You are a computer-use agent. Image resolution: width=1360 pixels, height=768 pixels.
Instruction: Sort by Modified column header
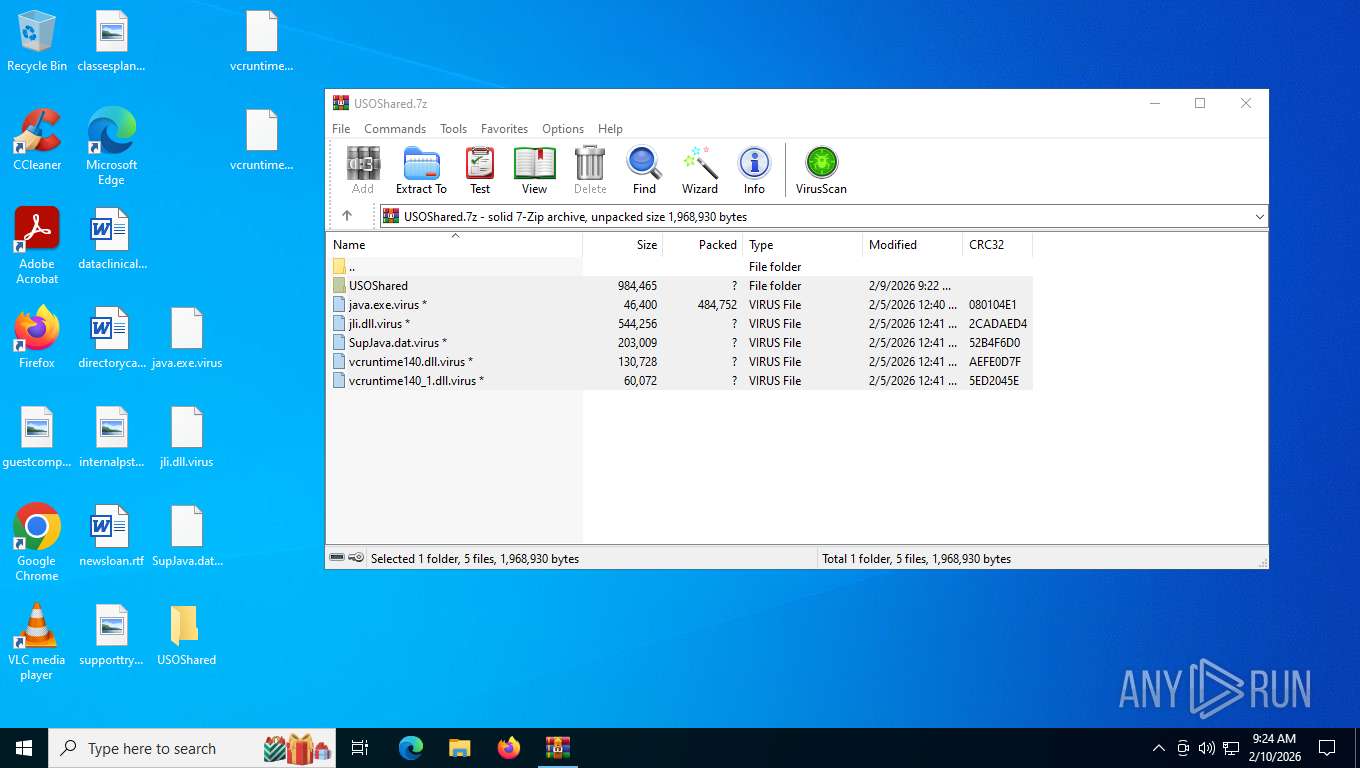coord(913,245)
